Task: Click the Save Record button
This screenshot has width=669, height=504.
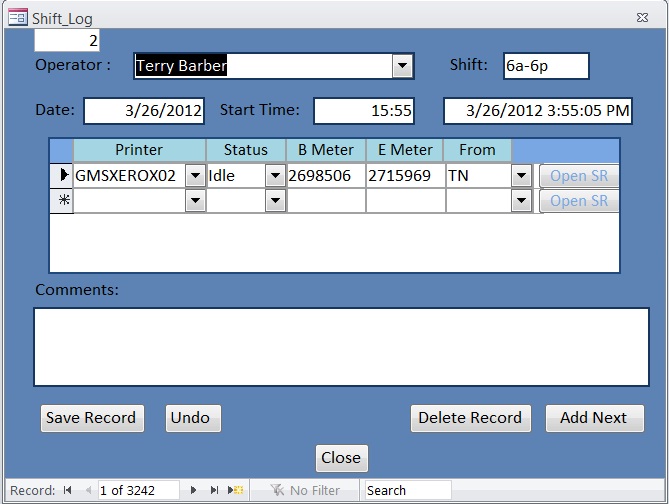Action: 92,418
